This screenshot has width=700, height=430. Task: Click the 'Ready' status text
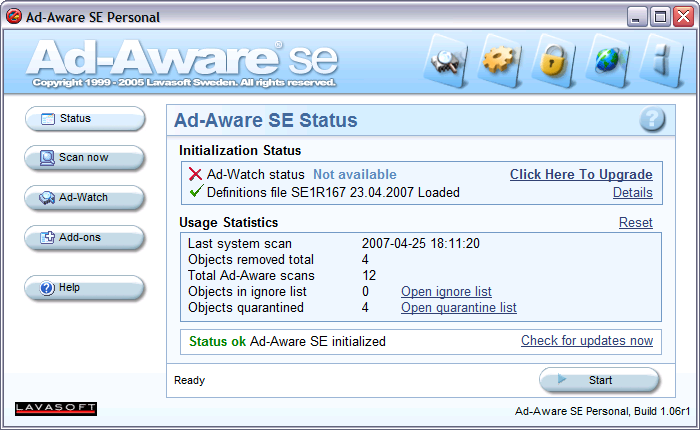click(189, 380)
